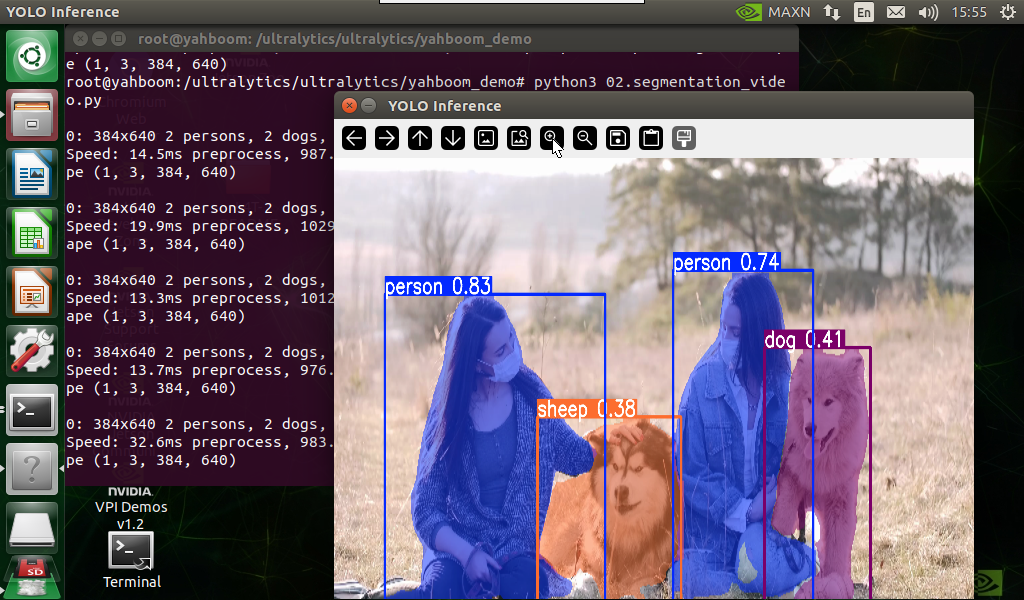This screenshot has width=1024, height=600.
Task: Open the Files manager in the launcher
Action: coord(32,115)
